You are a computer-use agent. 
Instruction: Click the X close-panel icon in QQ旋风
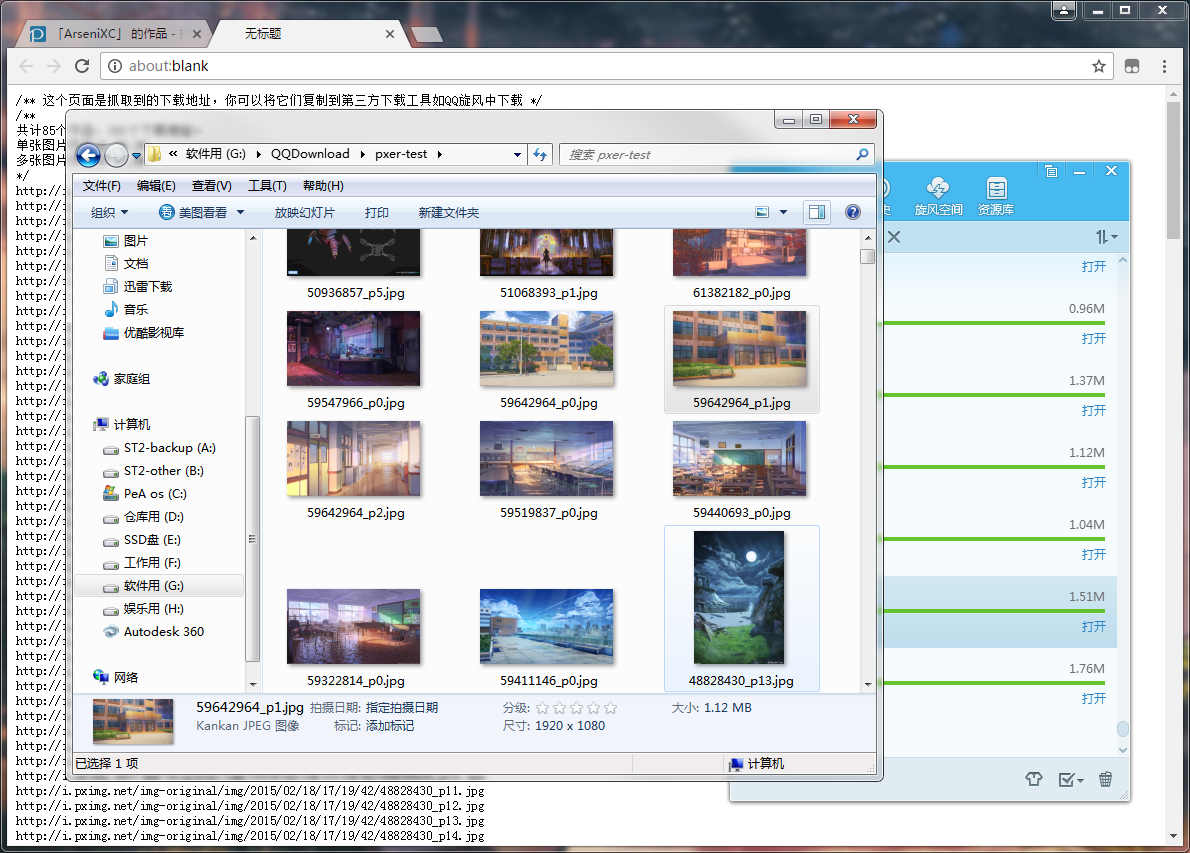click(x=894, y=238)
